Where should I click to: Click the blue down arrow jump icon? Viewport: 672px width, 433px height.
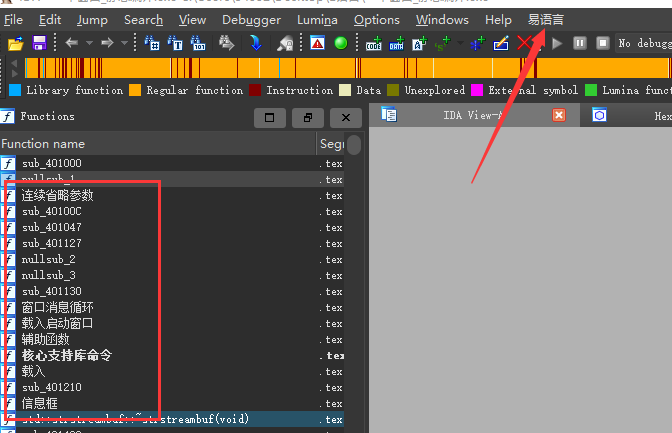[255, 43]
